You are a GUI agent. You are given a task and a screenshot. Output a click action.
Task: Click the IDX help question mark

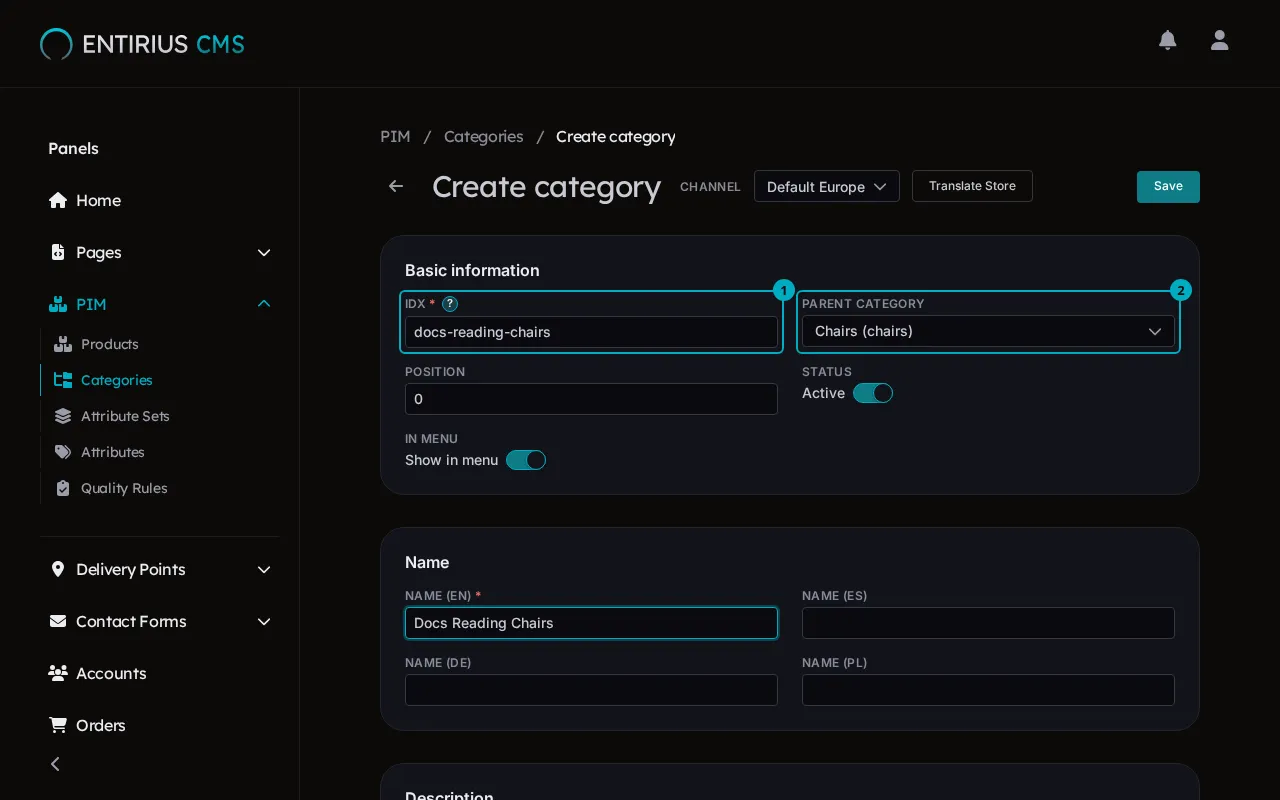(x=450, y=304)
